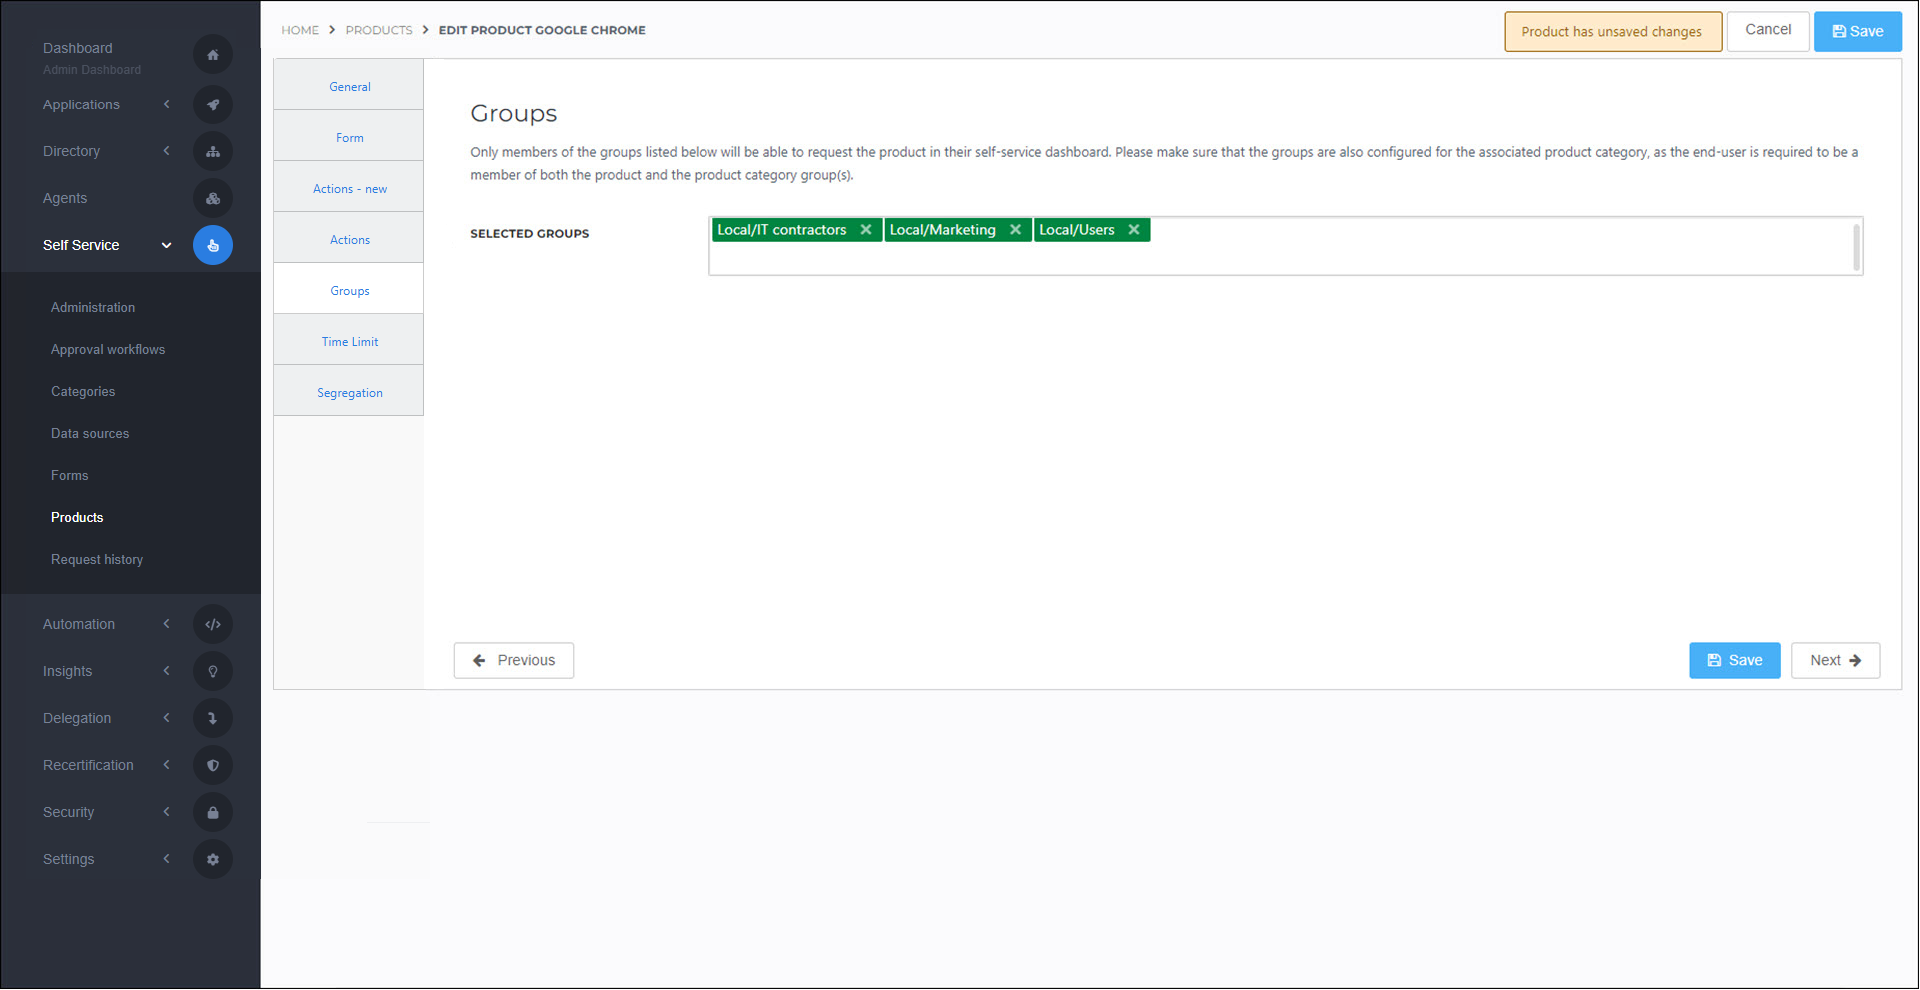The width and height of the screenshot is (1920, 990).
Task: Collapse the Self Service section chevron
Action: [166, 245]
